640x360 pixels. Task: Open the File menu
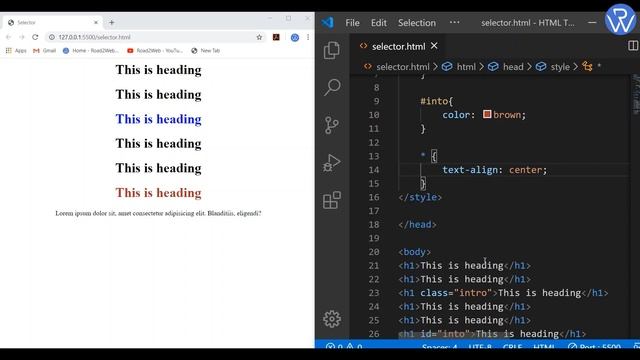pos(352,23)
